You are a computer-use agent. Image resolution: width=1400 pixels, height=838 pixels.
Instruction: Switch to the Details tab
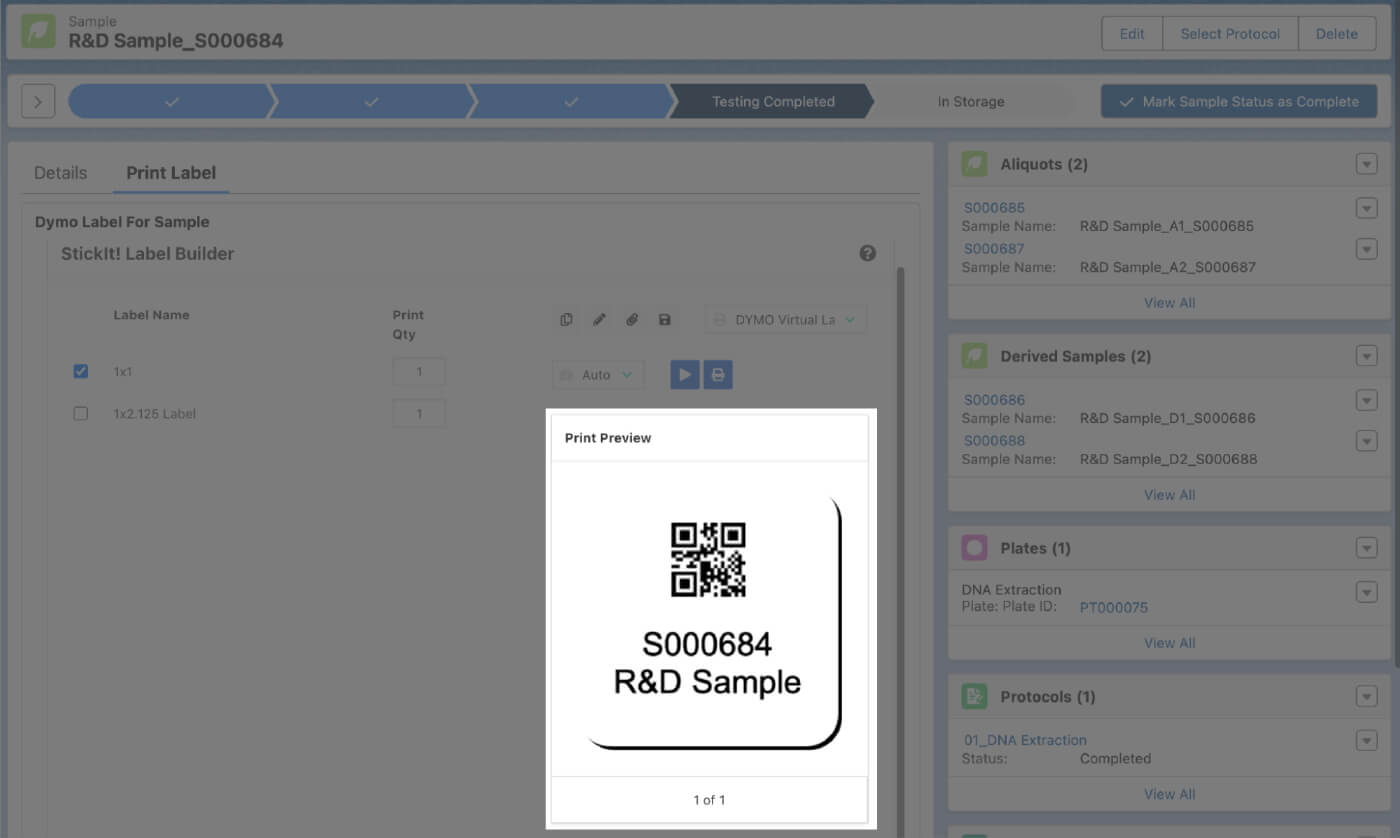pos(61,173)
